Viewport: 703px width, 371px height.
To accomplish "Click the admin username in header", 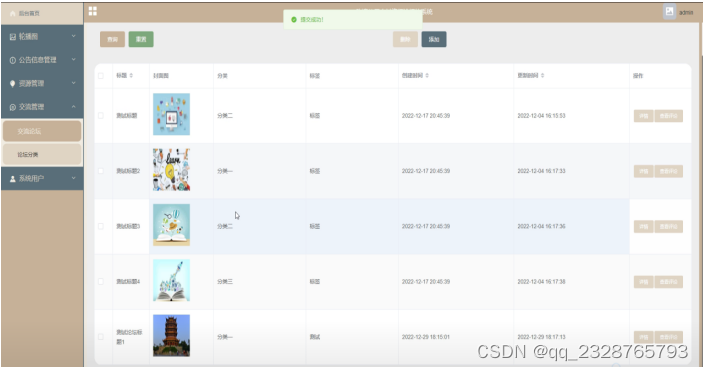I will 686,12.
